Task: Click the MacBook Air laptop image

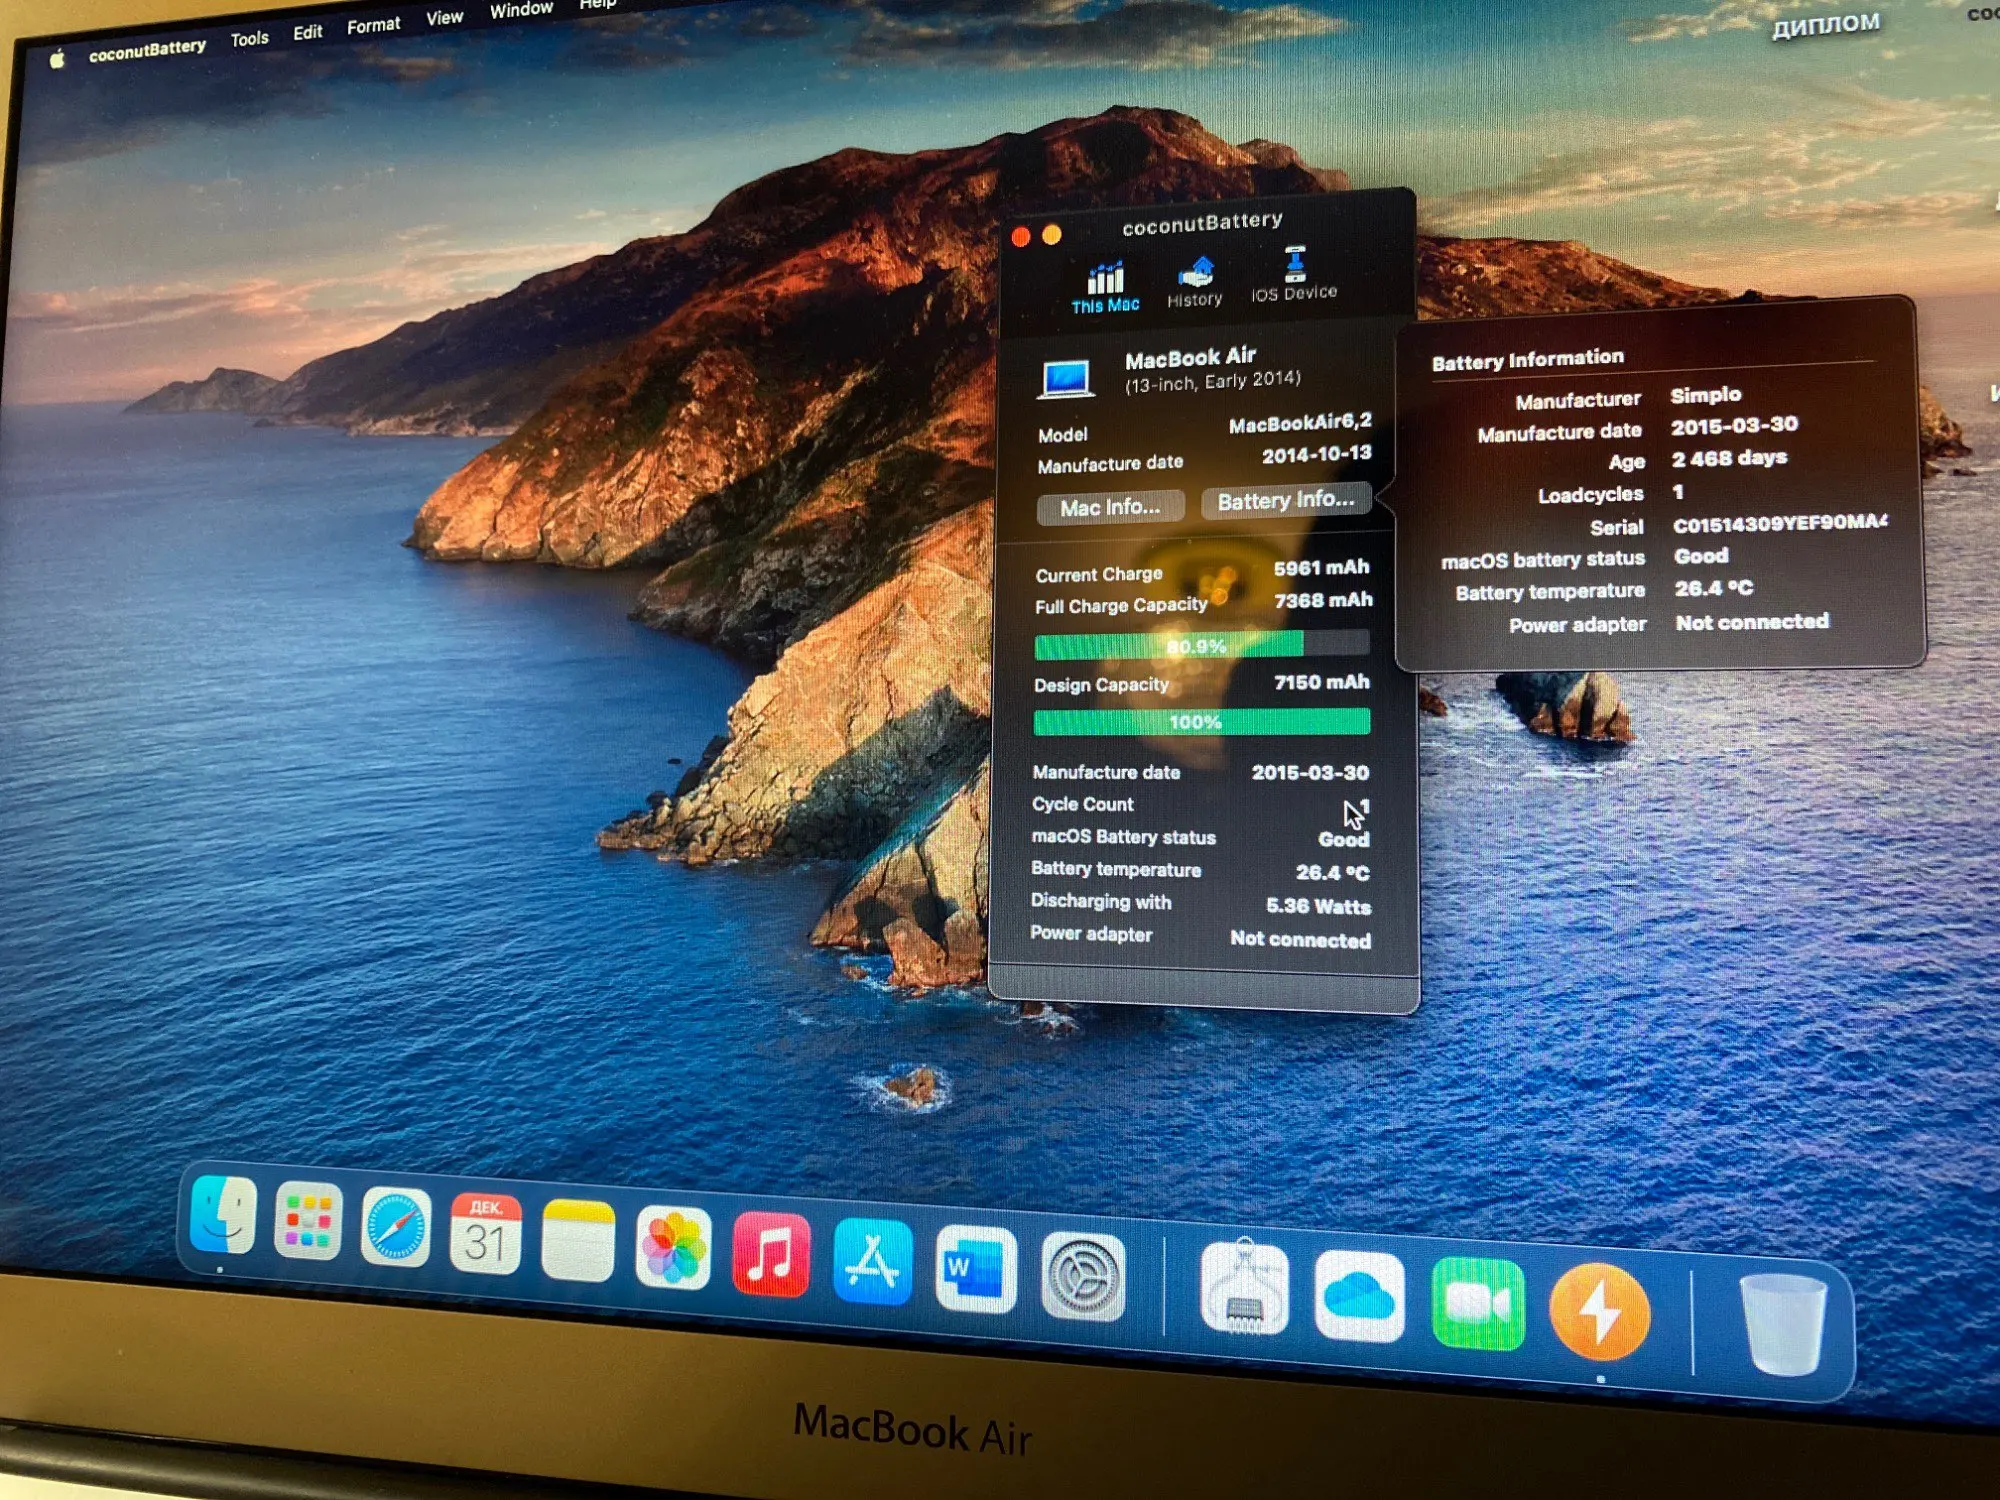Action: pos(1066,380)
